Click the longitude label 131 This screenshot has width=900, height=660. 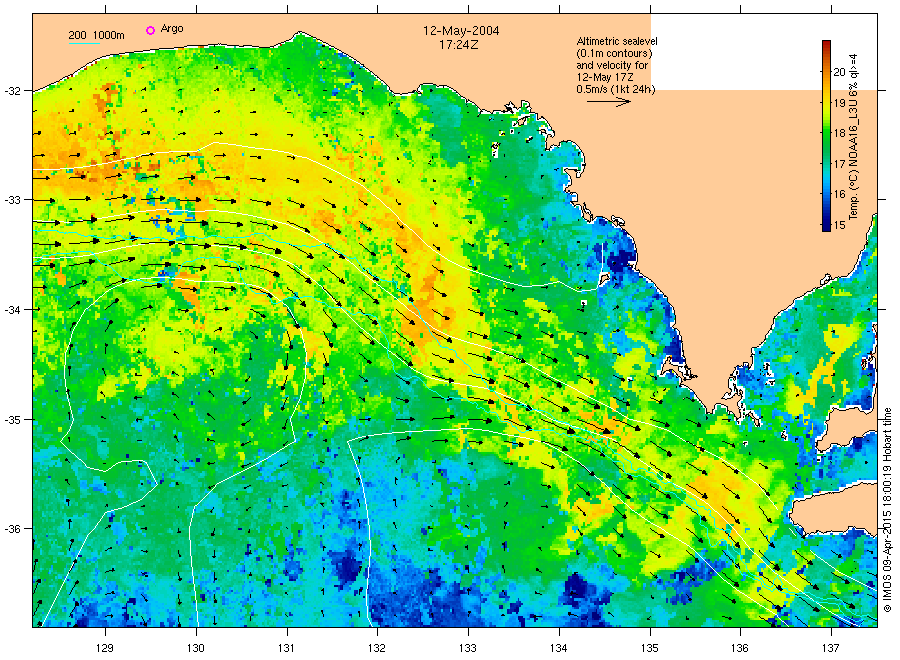click(x=286, y=648)
